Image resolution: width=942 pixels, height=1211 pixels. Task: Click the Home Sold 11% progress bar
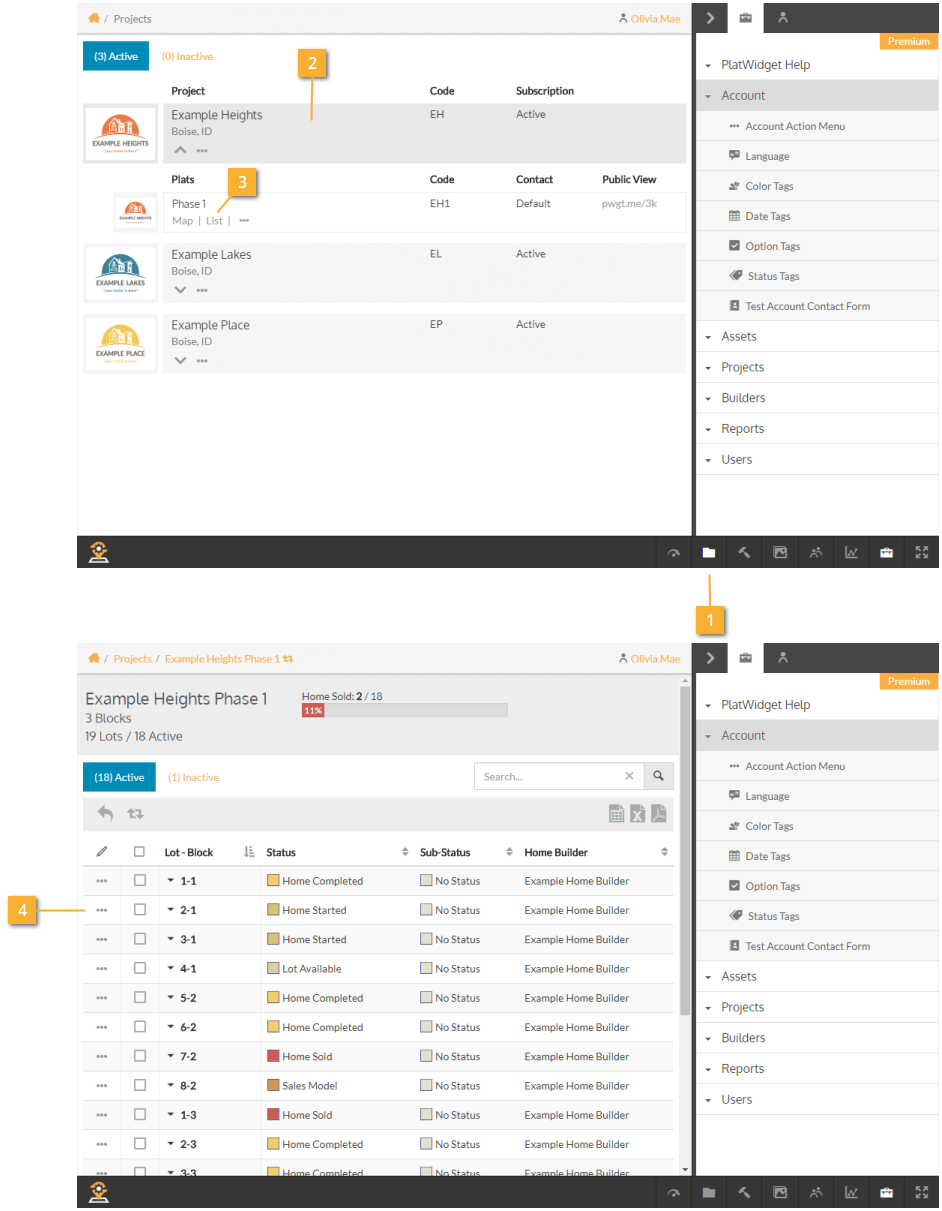(404, 710)
